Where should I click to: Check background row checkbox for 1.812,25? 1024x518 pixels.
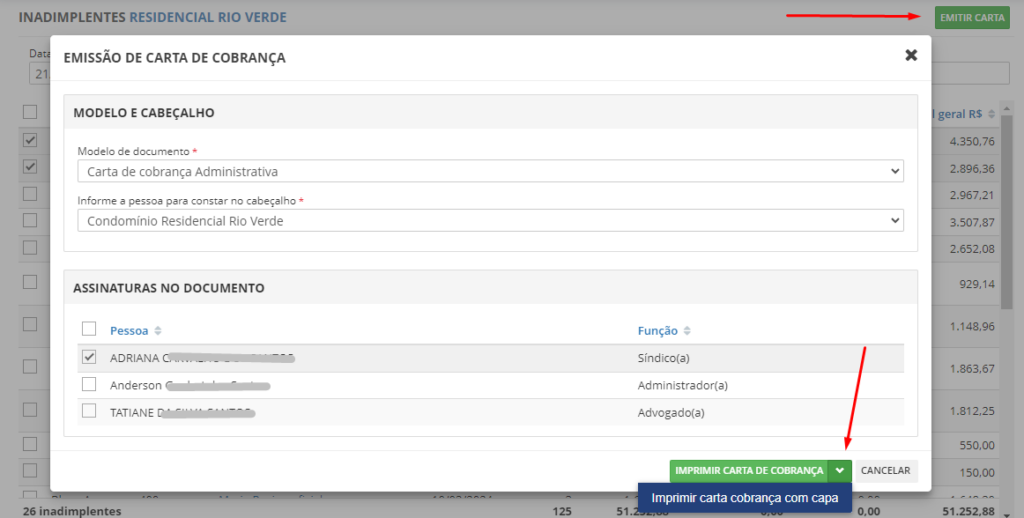point(30,410)
